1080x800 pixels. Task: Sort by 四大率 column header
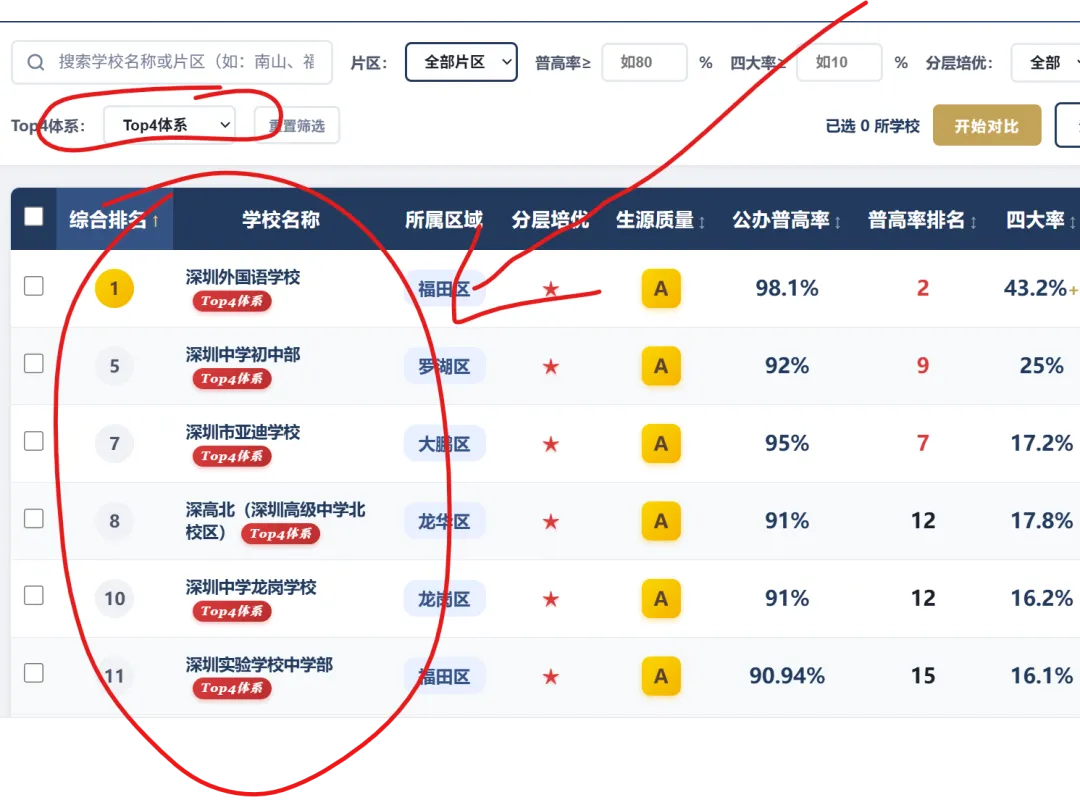[1041, 220]
